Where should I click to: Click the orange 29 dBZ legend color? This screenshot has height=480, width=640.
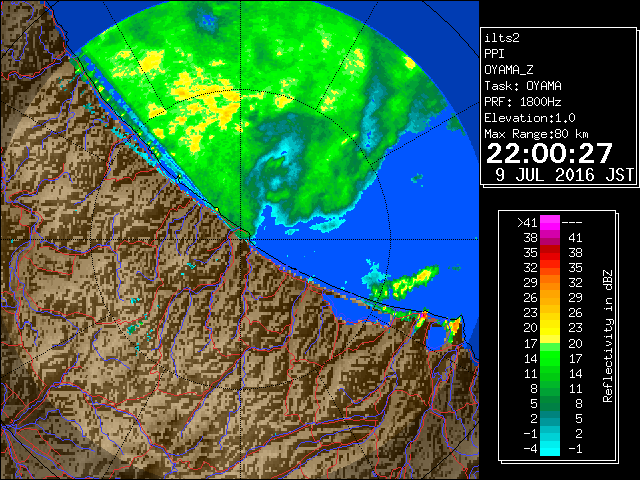click(x=550, y=283)
